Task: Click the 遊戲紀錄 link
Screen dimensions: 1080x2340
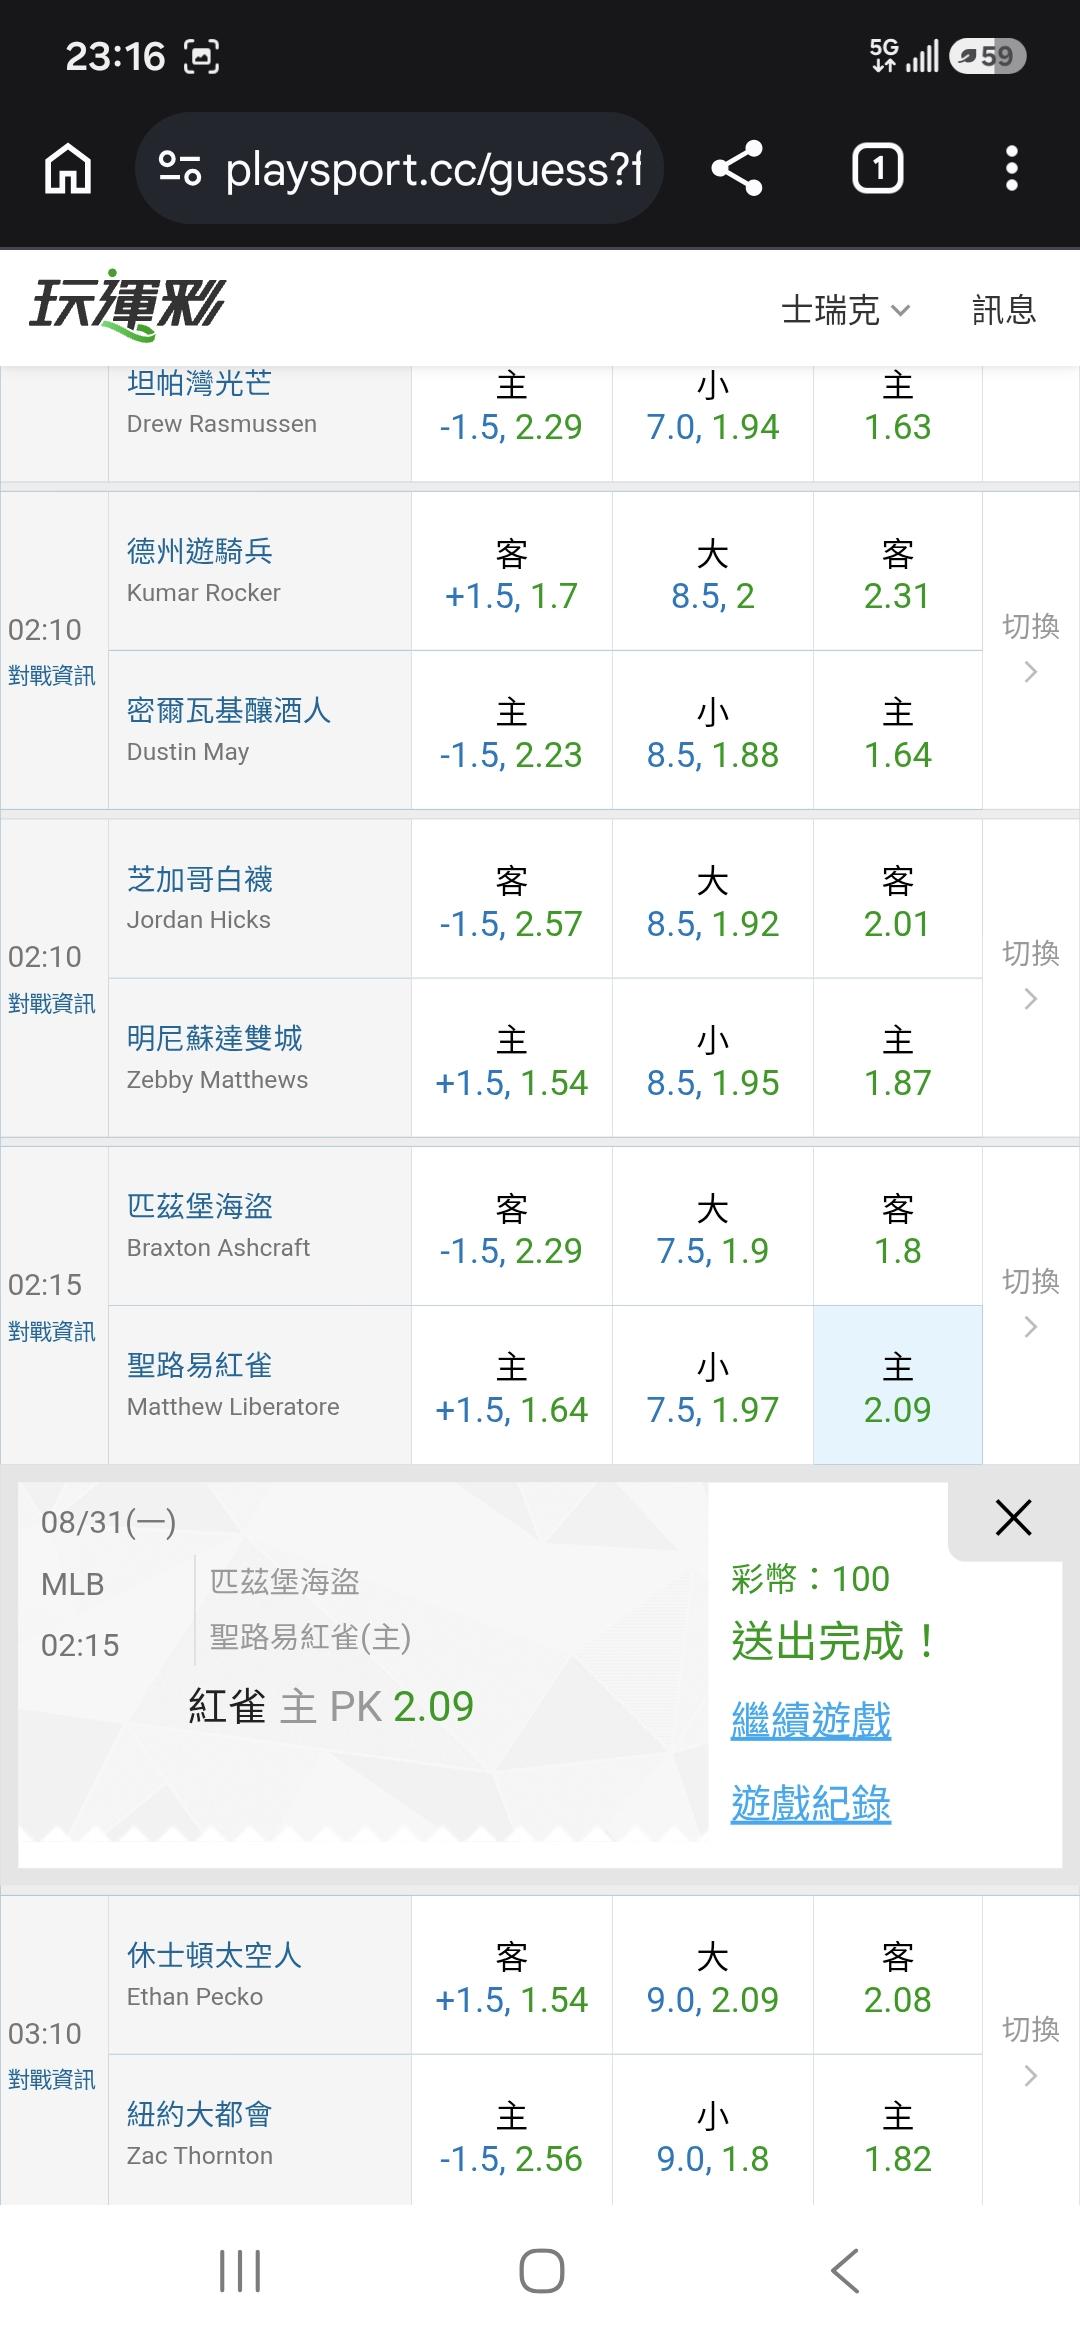Action: [x=811, y=1803]
